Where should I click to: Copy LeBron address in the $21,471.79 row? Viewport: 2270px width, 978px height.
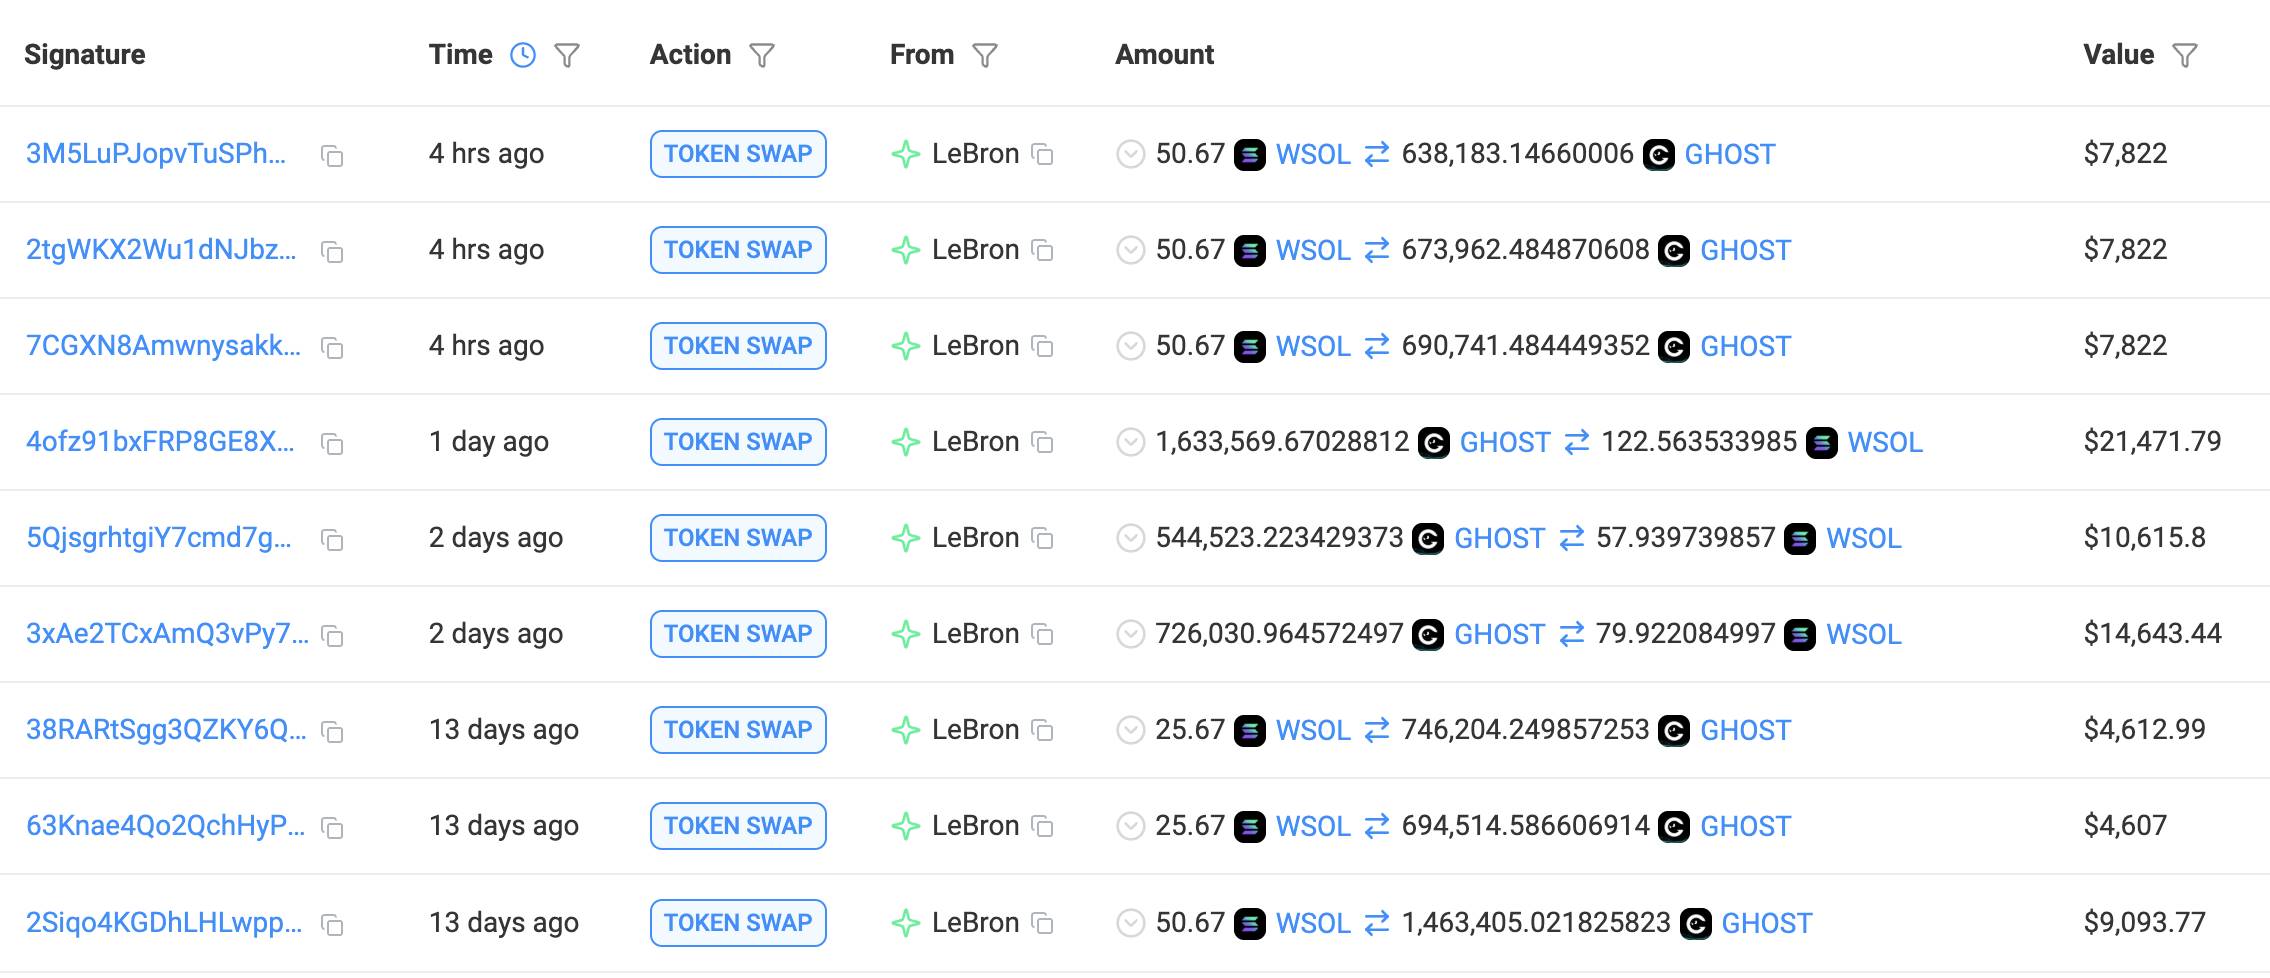click(x=1042, y=443)
